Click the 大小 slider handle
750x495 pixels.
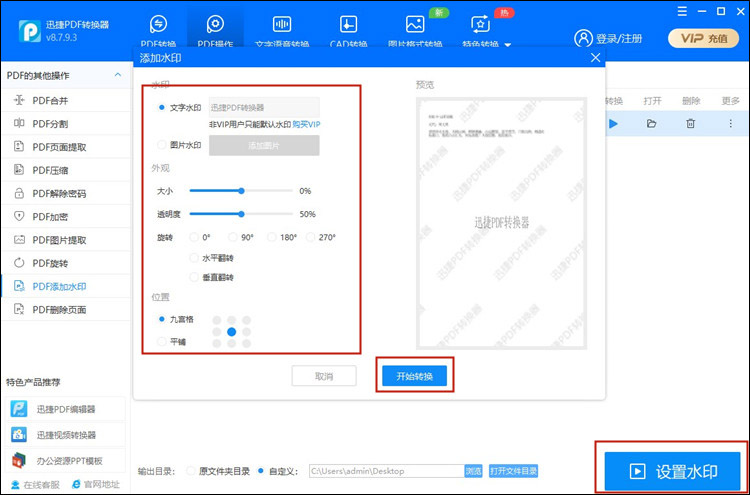coord(242,191)
